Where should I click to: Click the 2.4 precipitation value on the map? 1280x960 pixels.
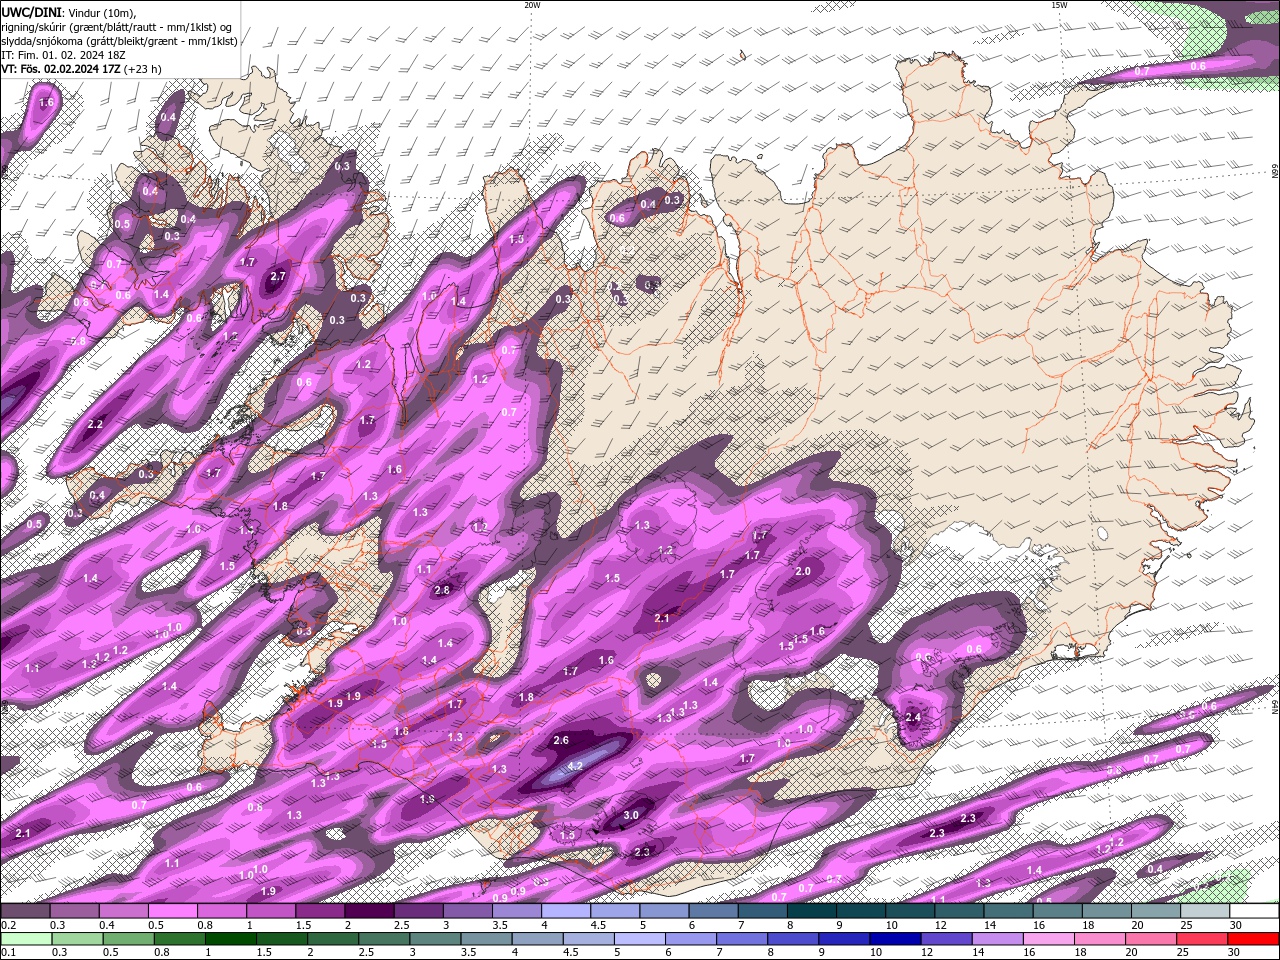pyautogui.click(x=913, y=717)
